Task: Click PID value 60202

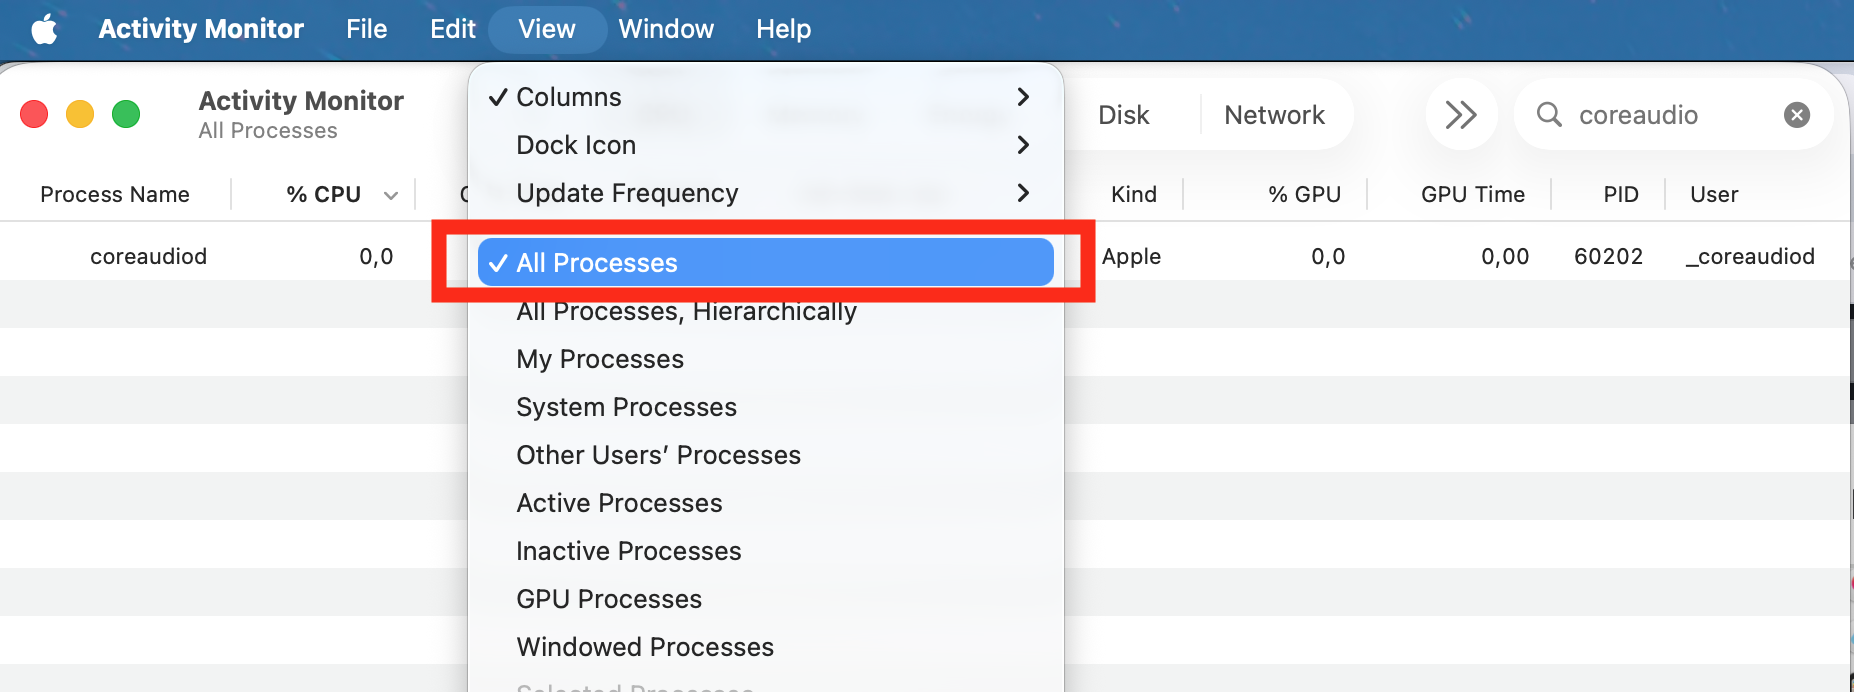Action: 1608,256
